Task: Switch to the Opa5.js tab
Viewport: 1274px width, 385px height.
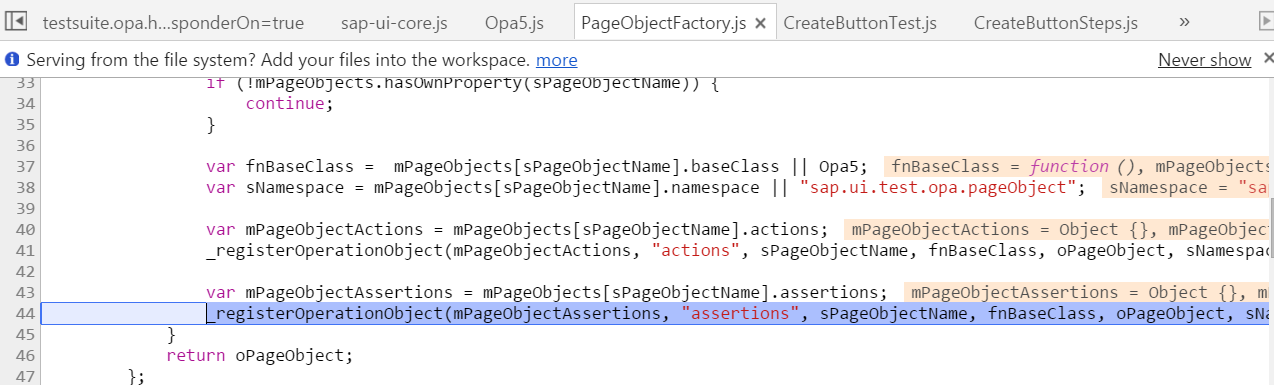Action: tap(513, 22)
